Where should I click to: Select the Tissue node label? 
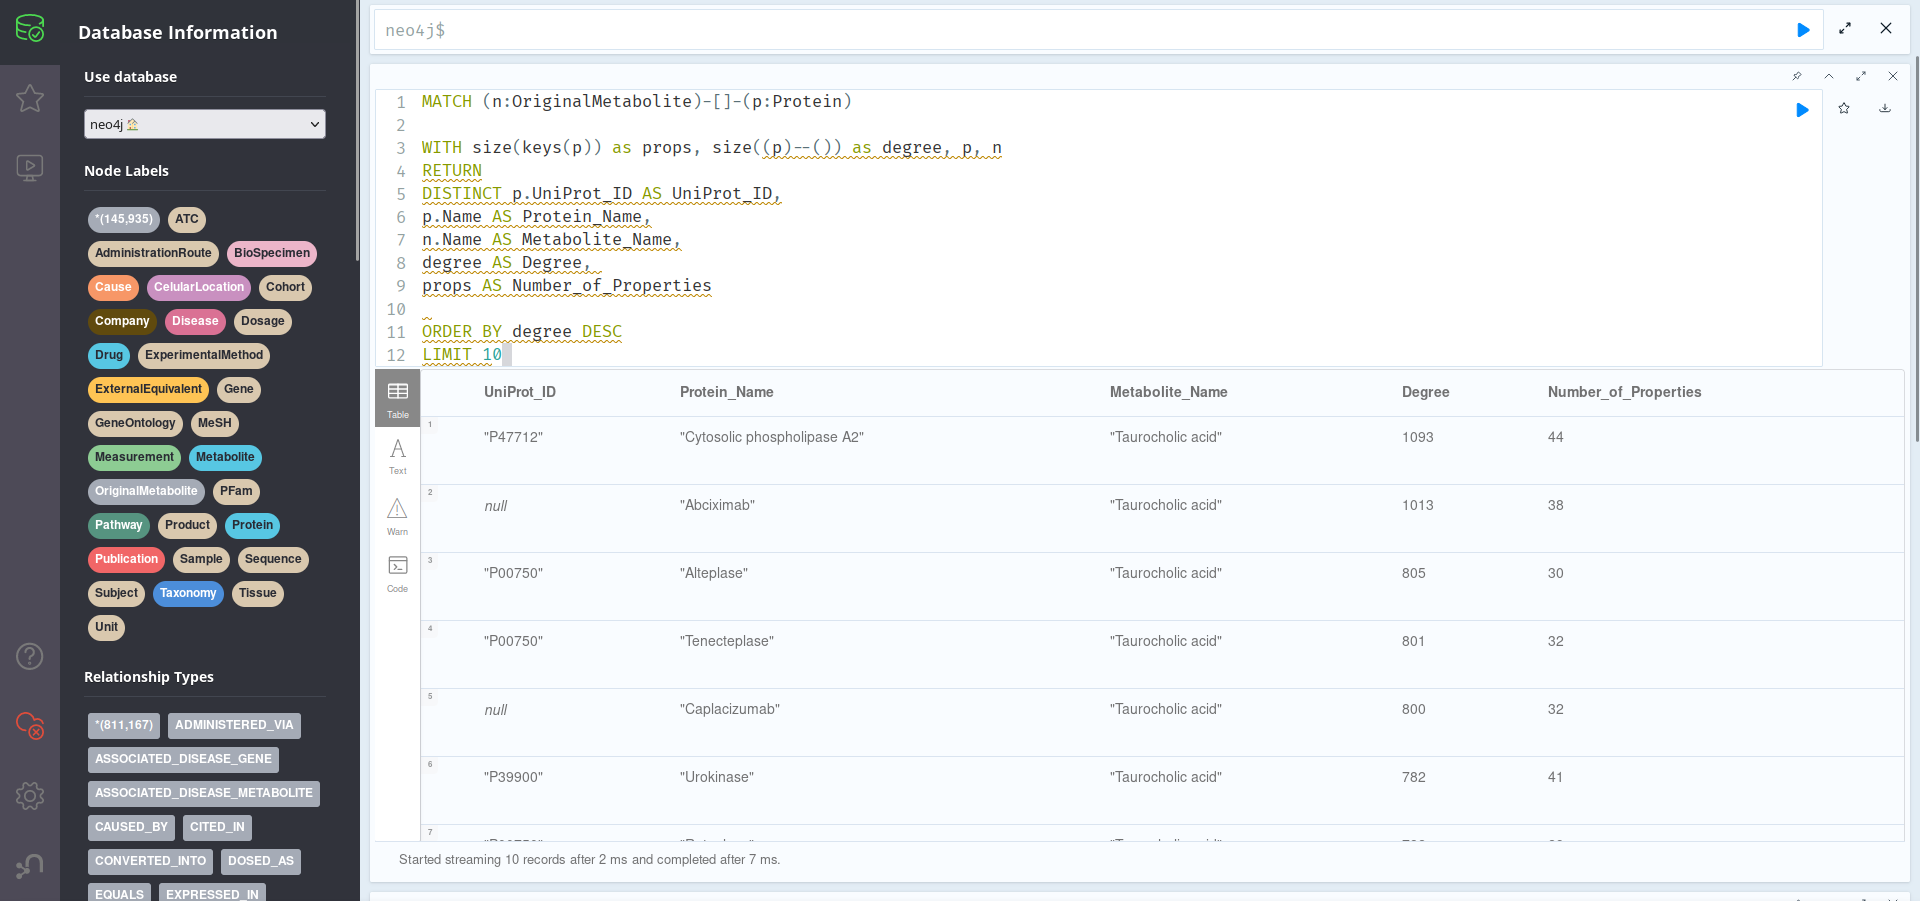[x=258, y=593]
